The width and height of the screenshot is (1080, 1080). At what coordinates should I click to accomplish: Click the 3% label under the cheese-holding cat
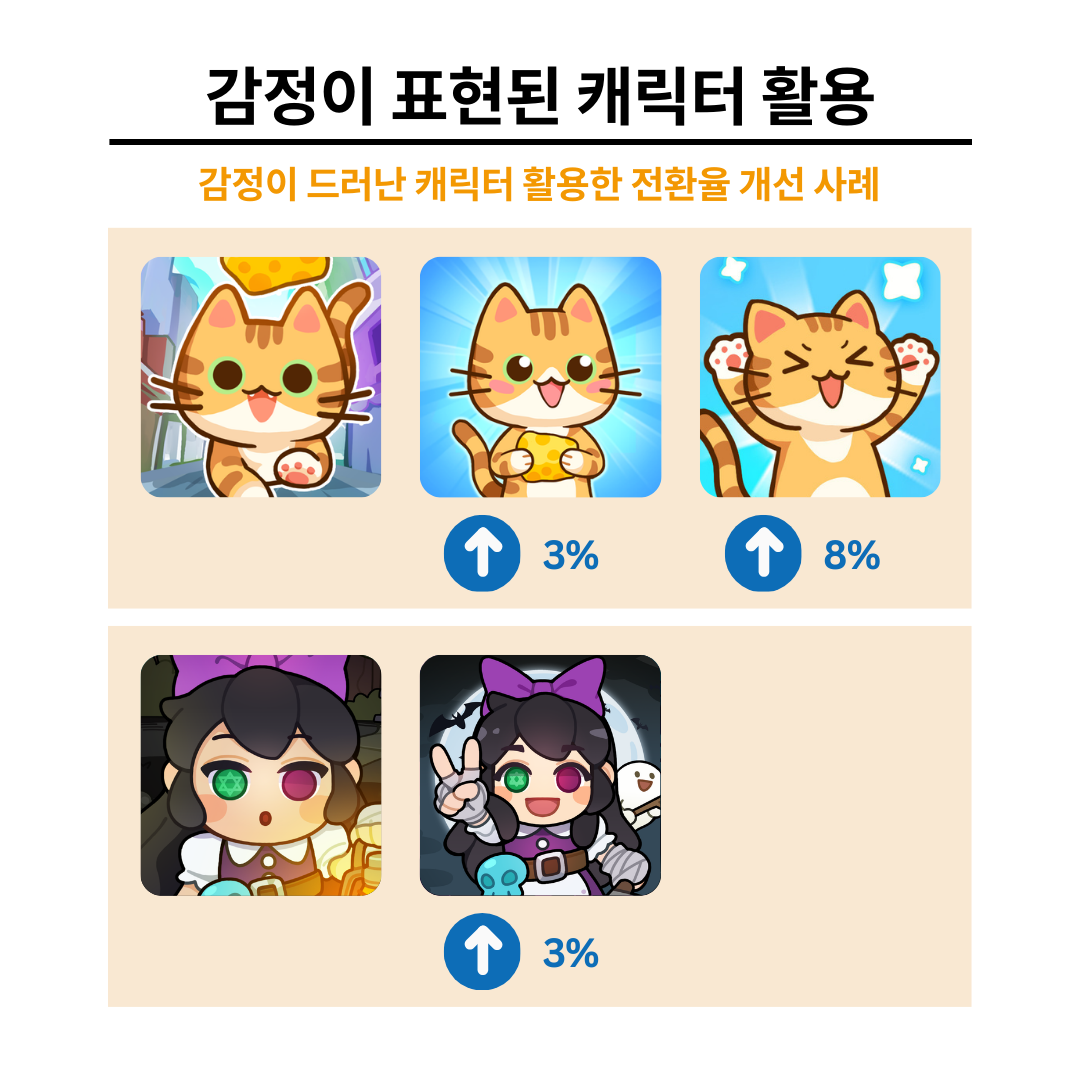pyautogui.click(x=571, y=554)
